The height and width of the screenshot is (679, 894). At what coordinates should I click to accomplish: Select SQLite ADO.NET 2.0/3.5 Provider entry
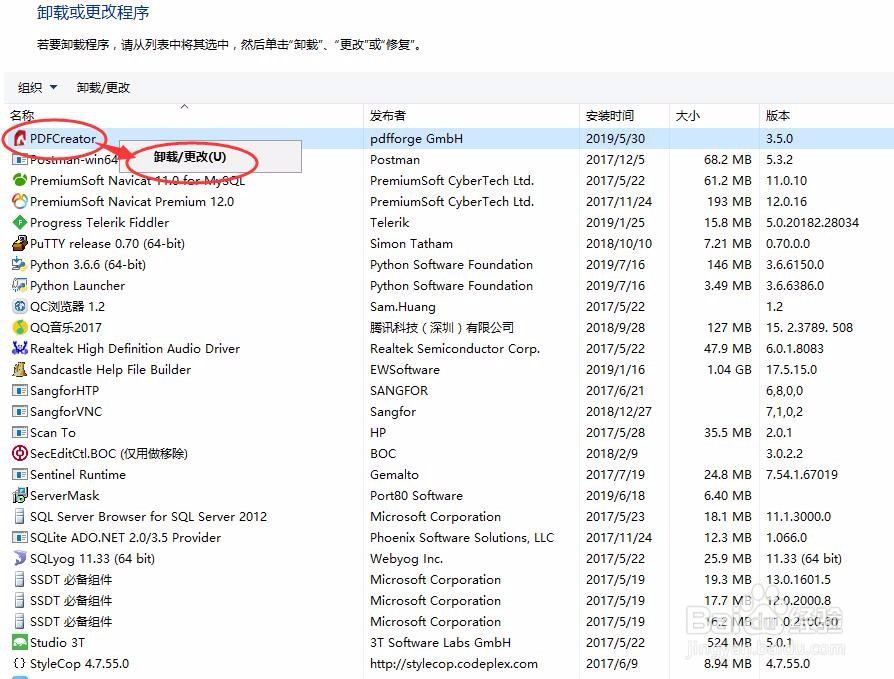click(125, 538)
